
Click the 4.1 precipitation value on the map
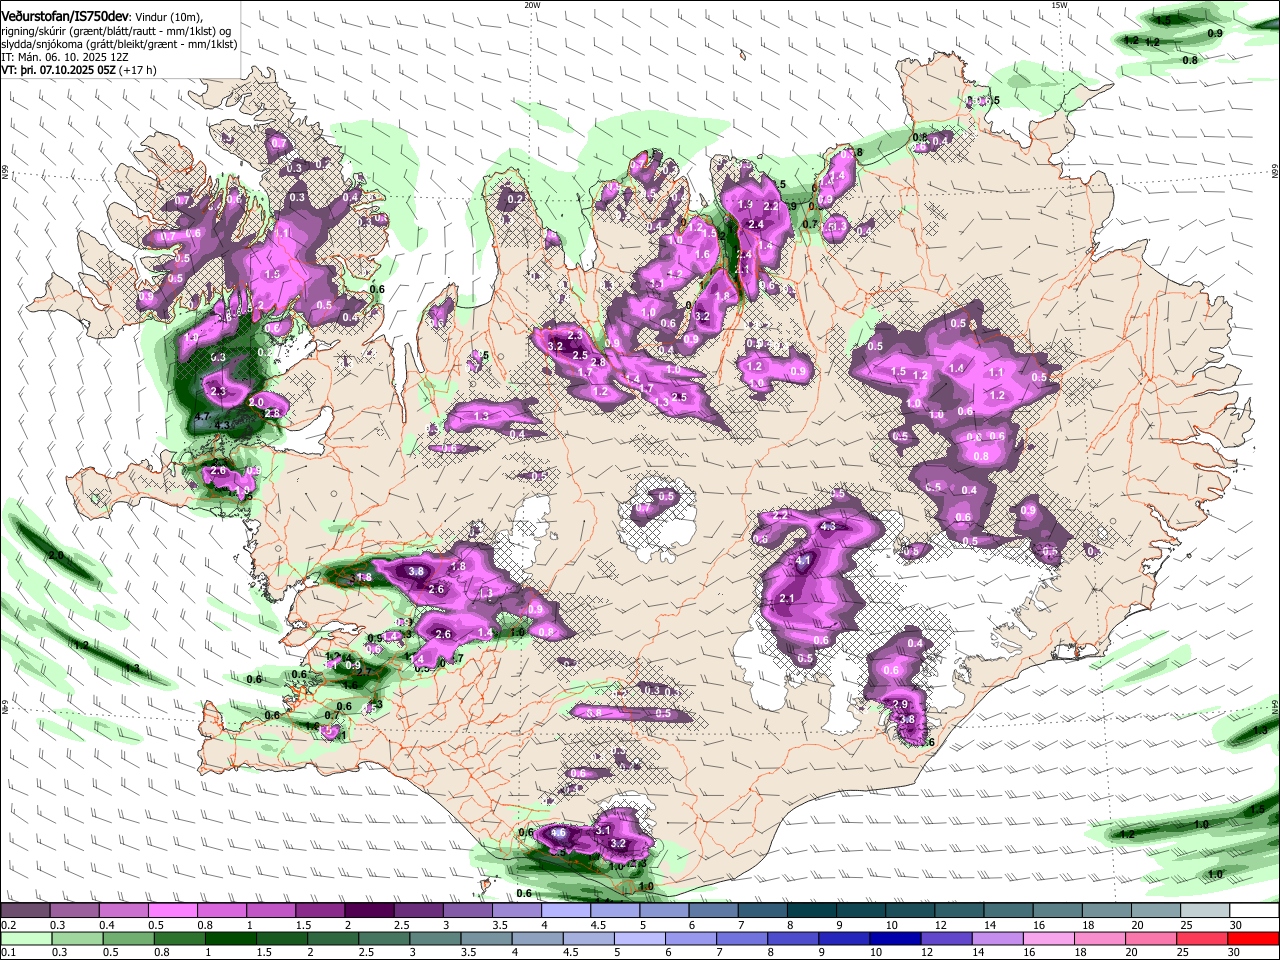point(804,562)
